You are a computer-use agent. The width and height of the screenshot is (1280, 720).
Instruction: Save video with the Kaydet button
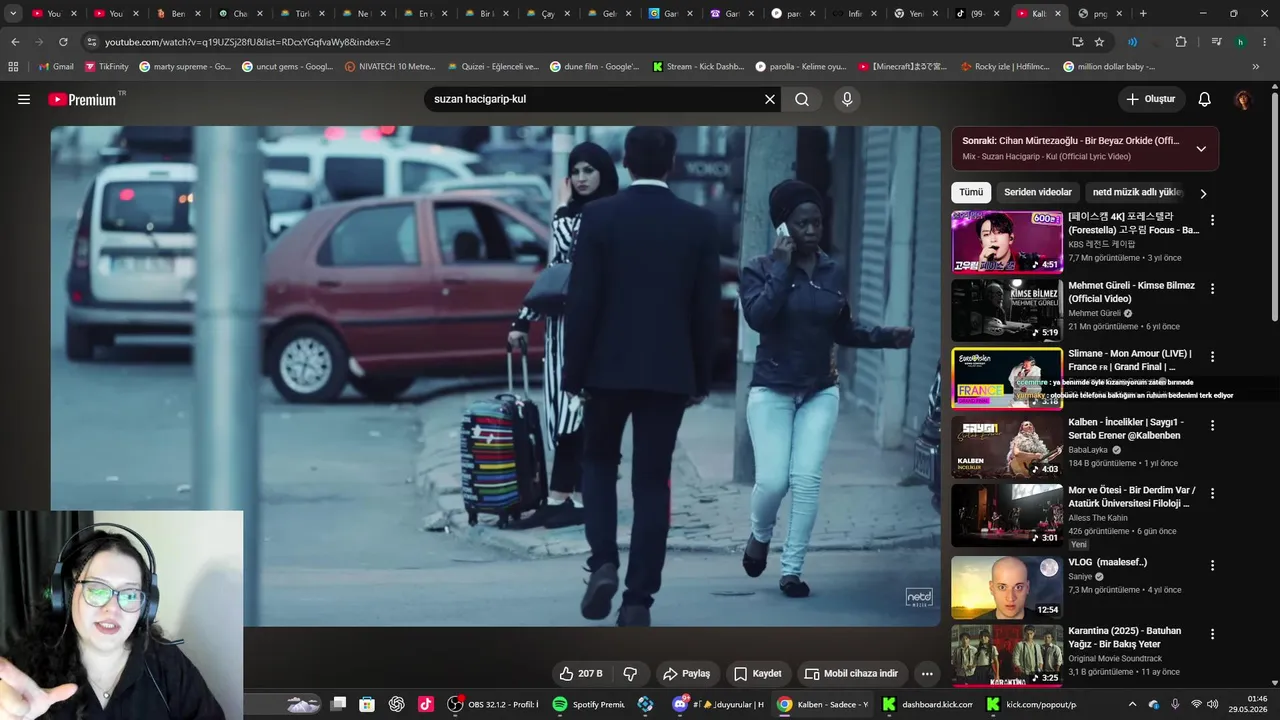click(757, 674)
